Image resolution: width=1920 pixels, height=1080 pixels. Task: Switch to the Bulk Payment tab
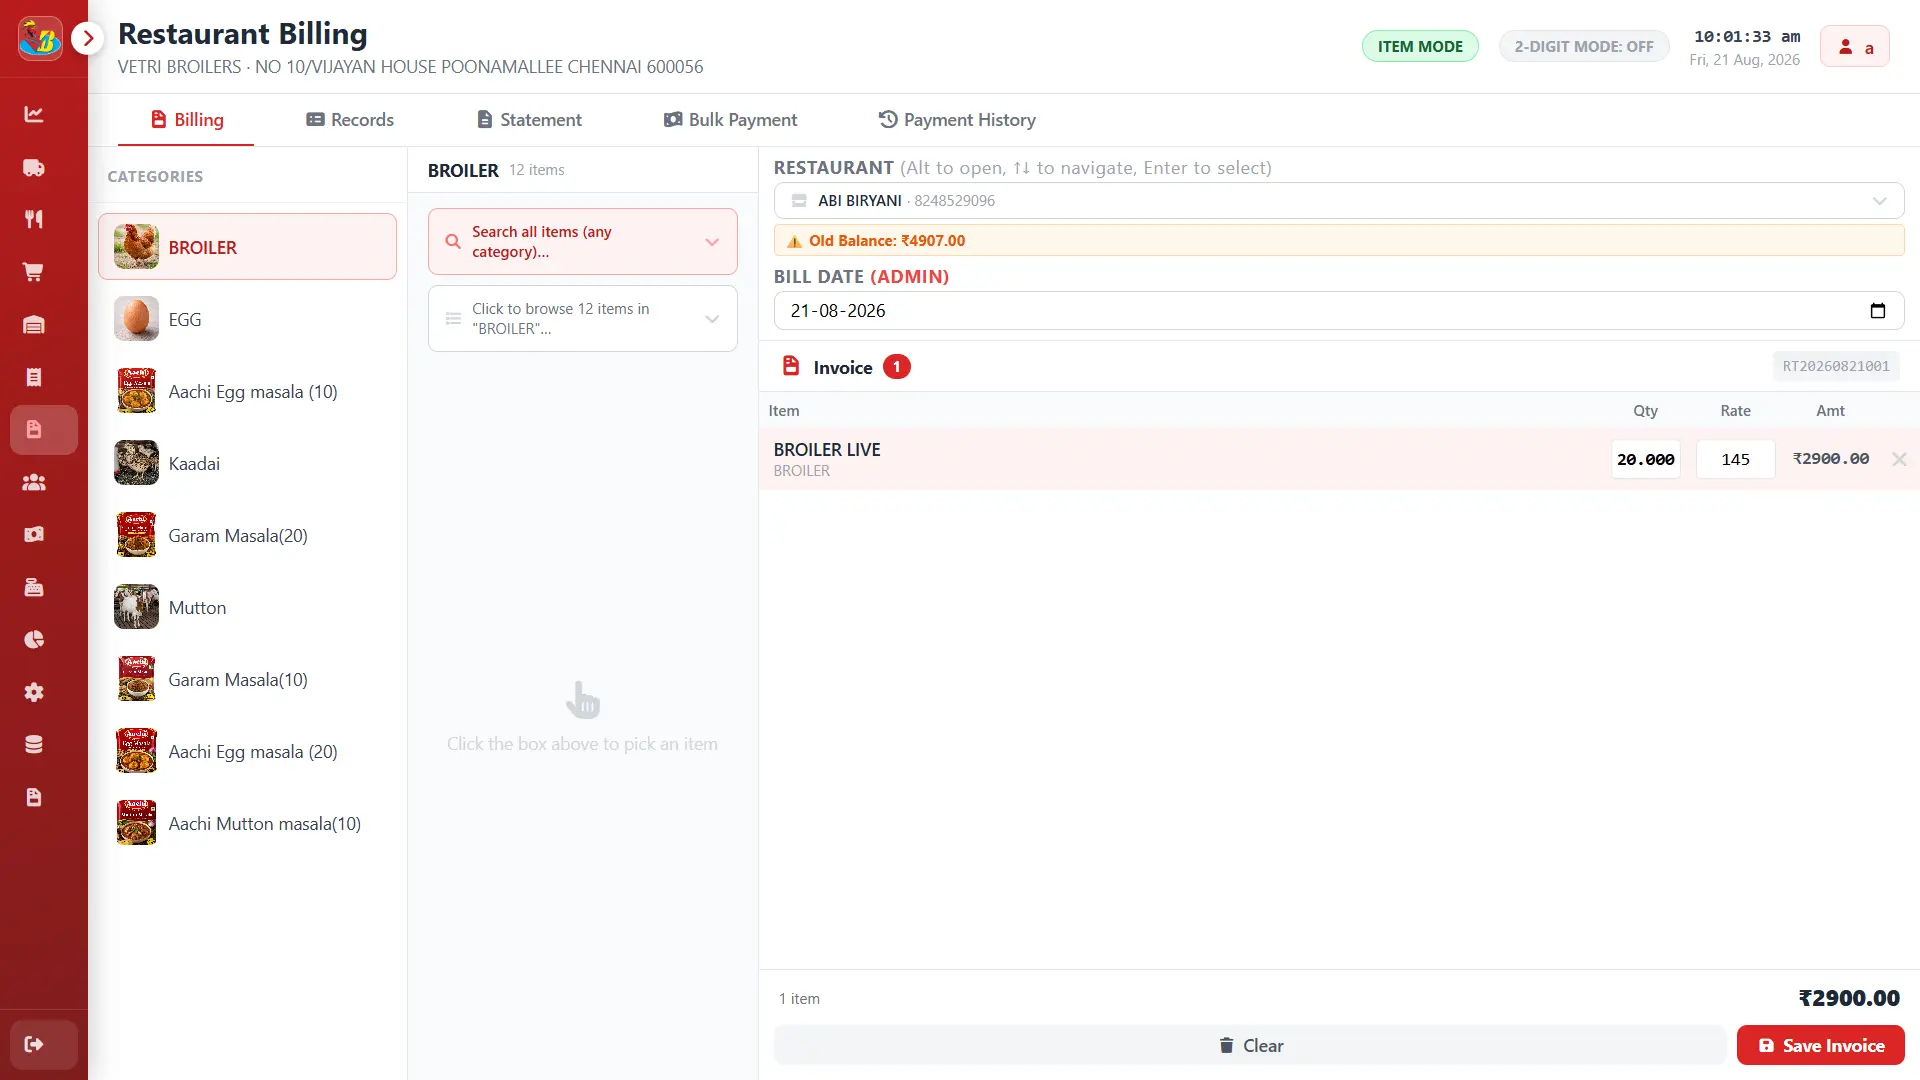(x=731, y=120)
